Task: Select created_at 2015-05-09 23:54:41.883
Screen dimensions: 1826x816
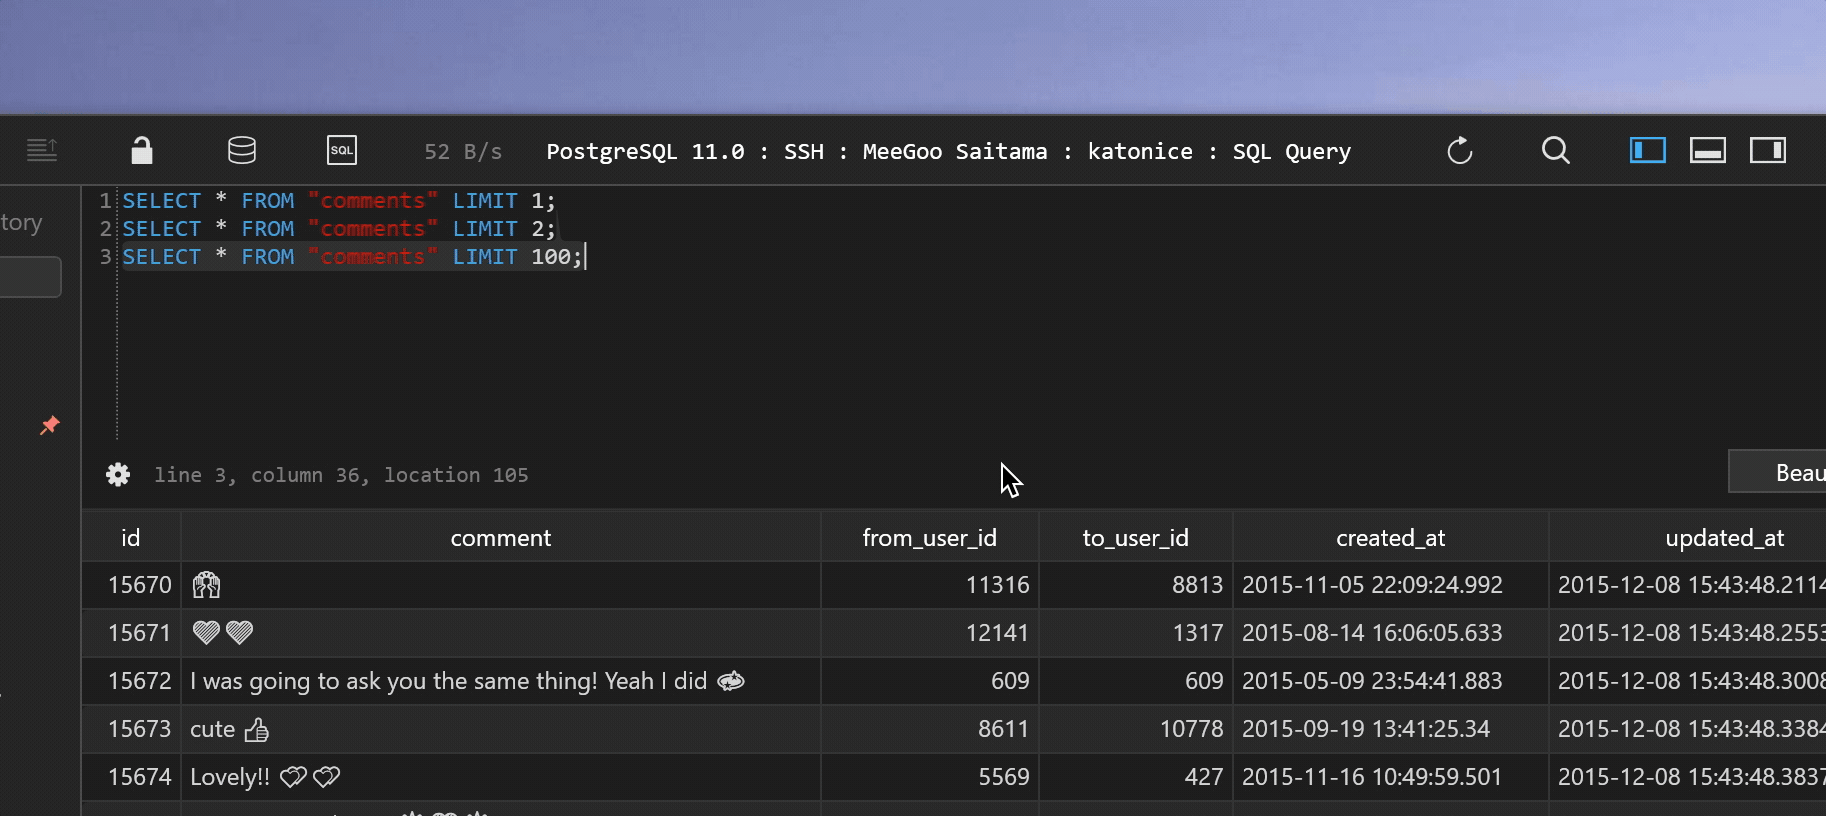Action: pos(1391,681)
